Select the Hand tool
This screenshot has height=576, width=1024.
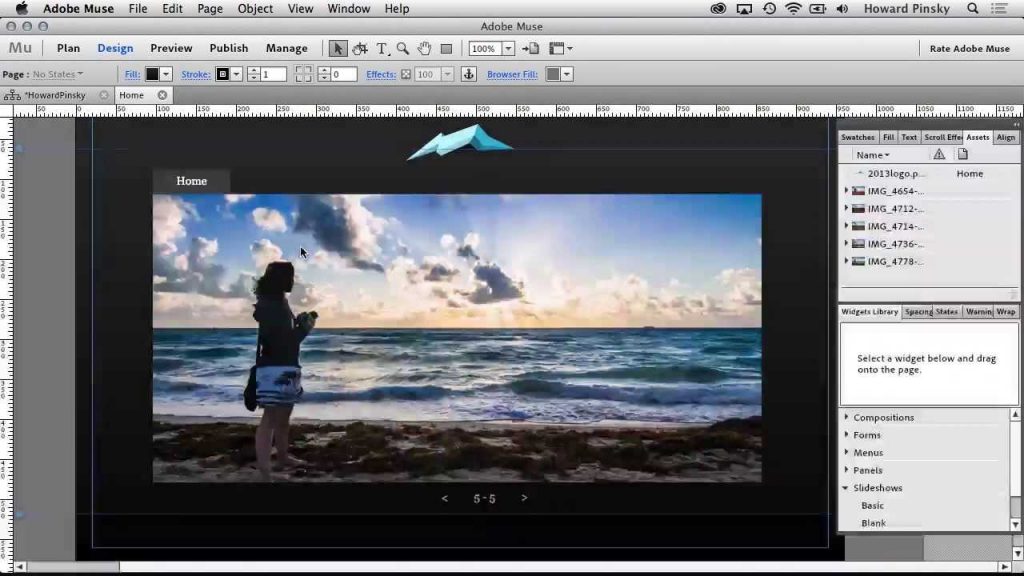[424, 48]
